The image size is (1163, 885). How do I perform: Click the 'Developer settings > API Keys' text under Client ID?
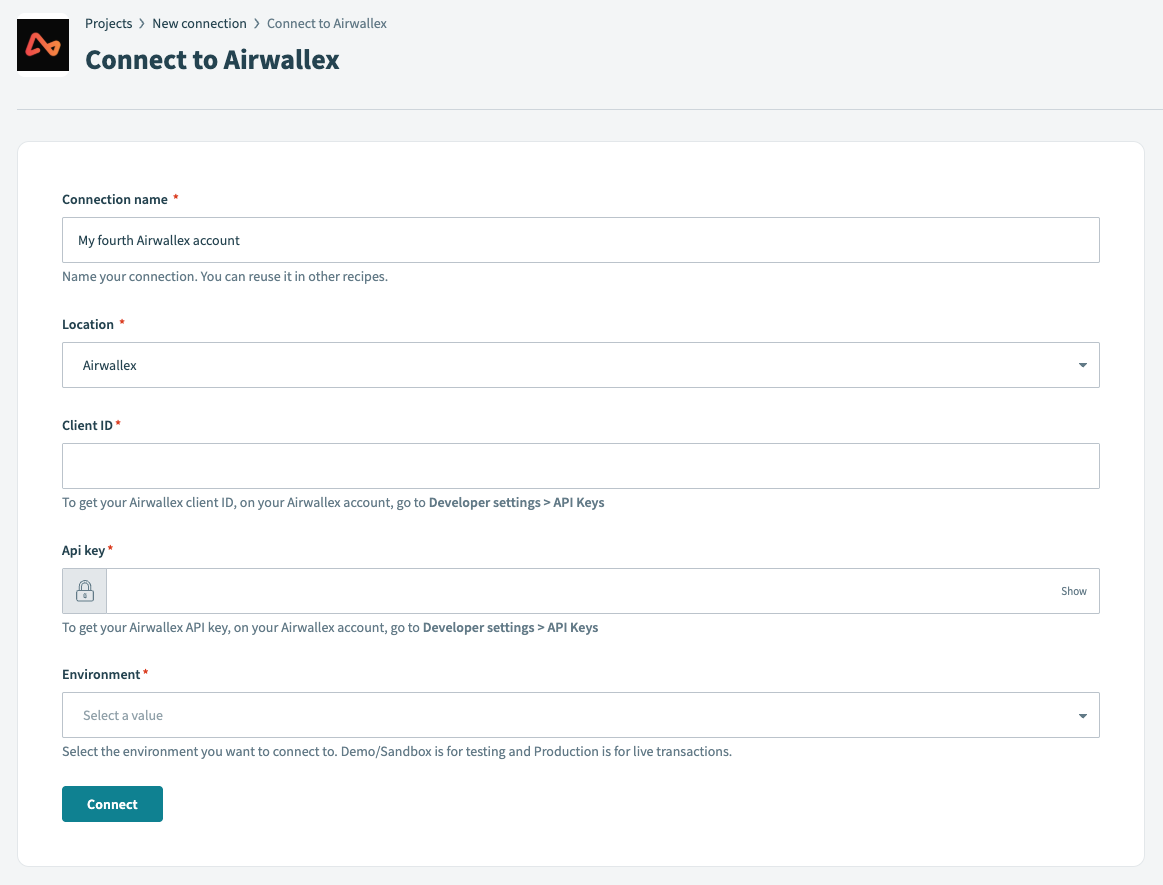(516, 502)
